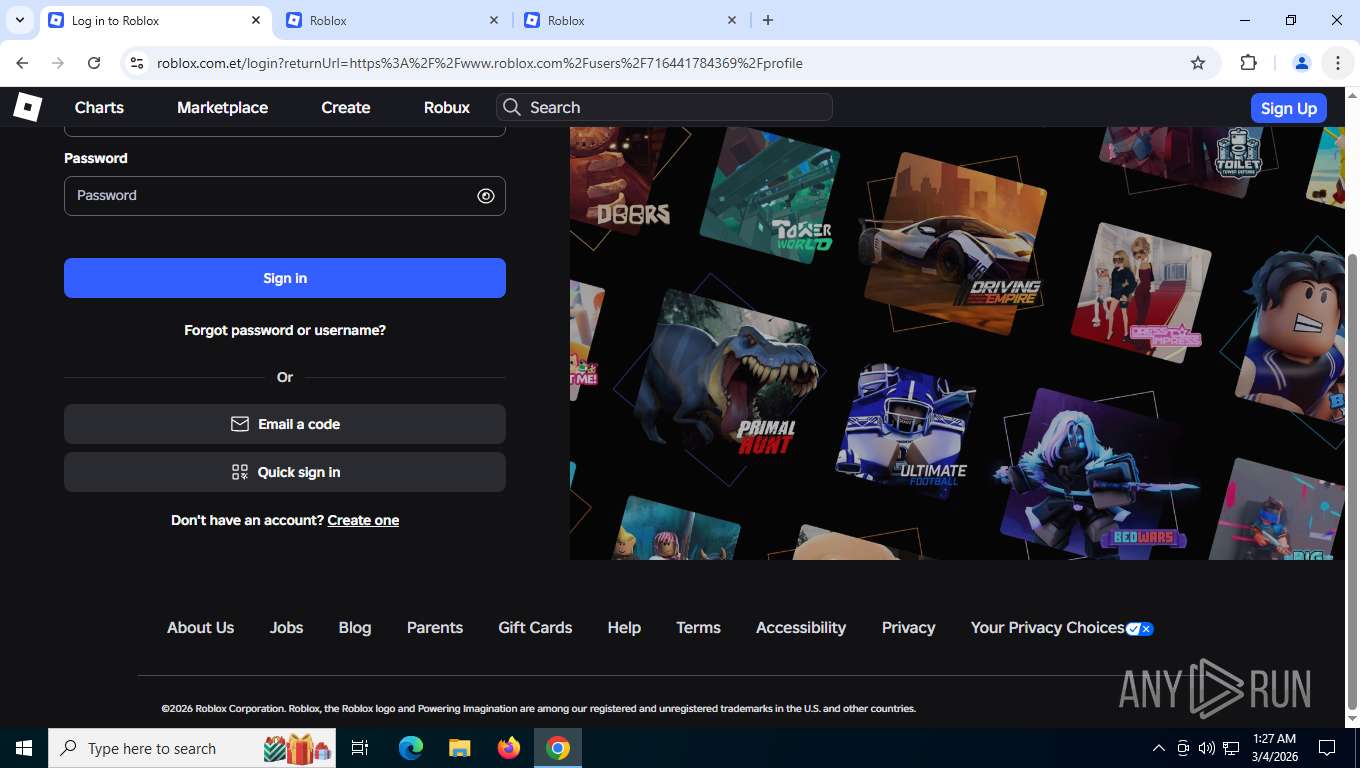1360x768 pixels.
Task: Switch to the second Roblox tab
Action: (x=393, y=20)
